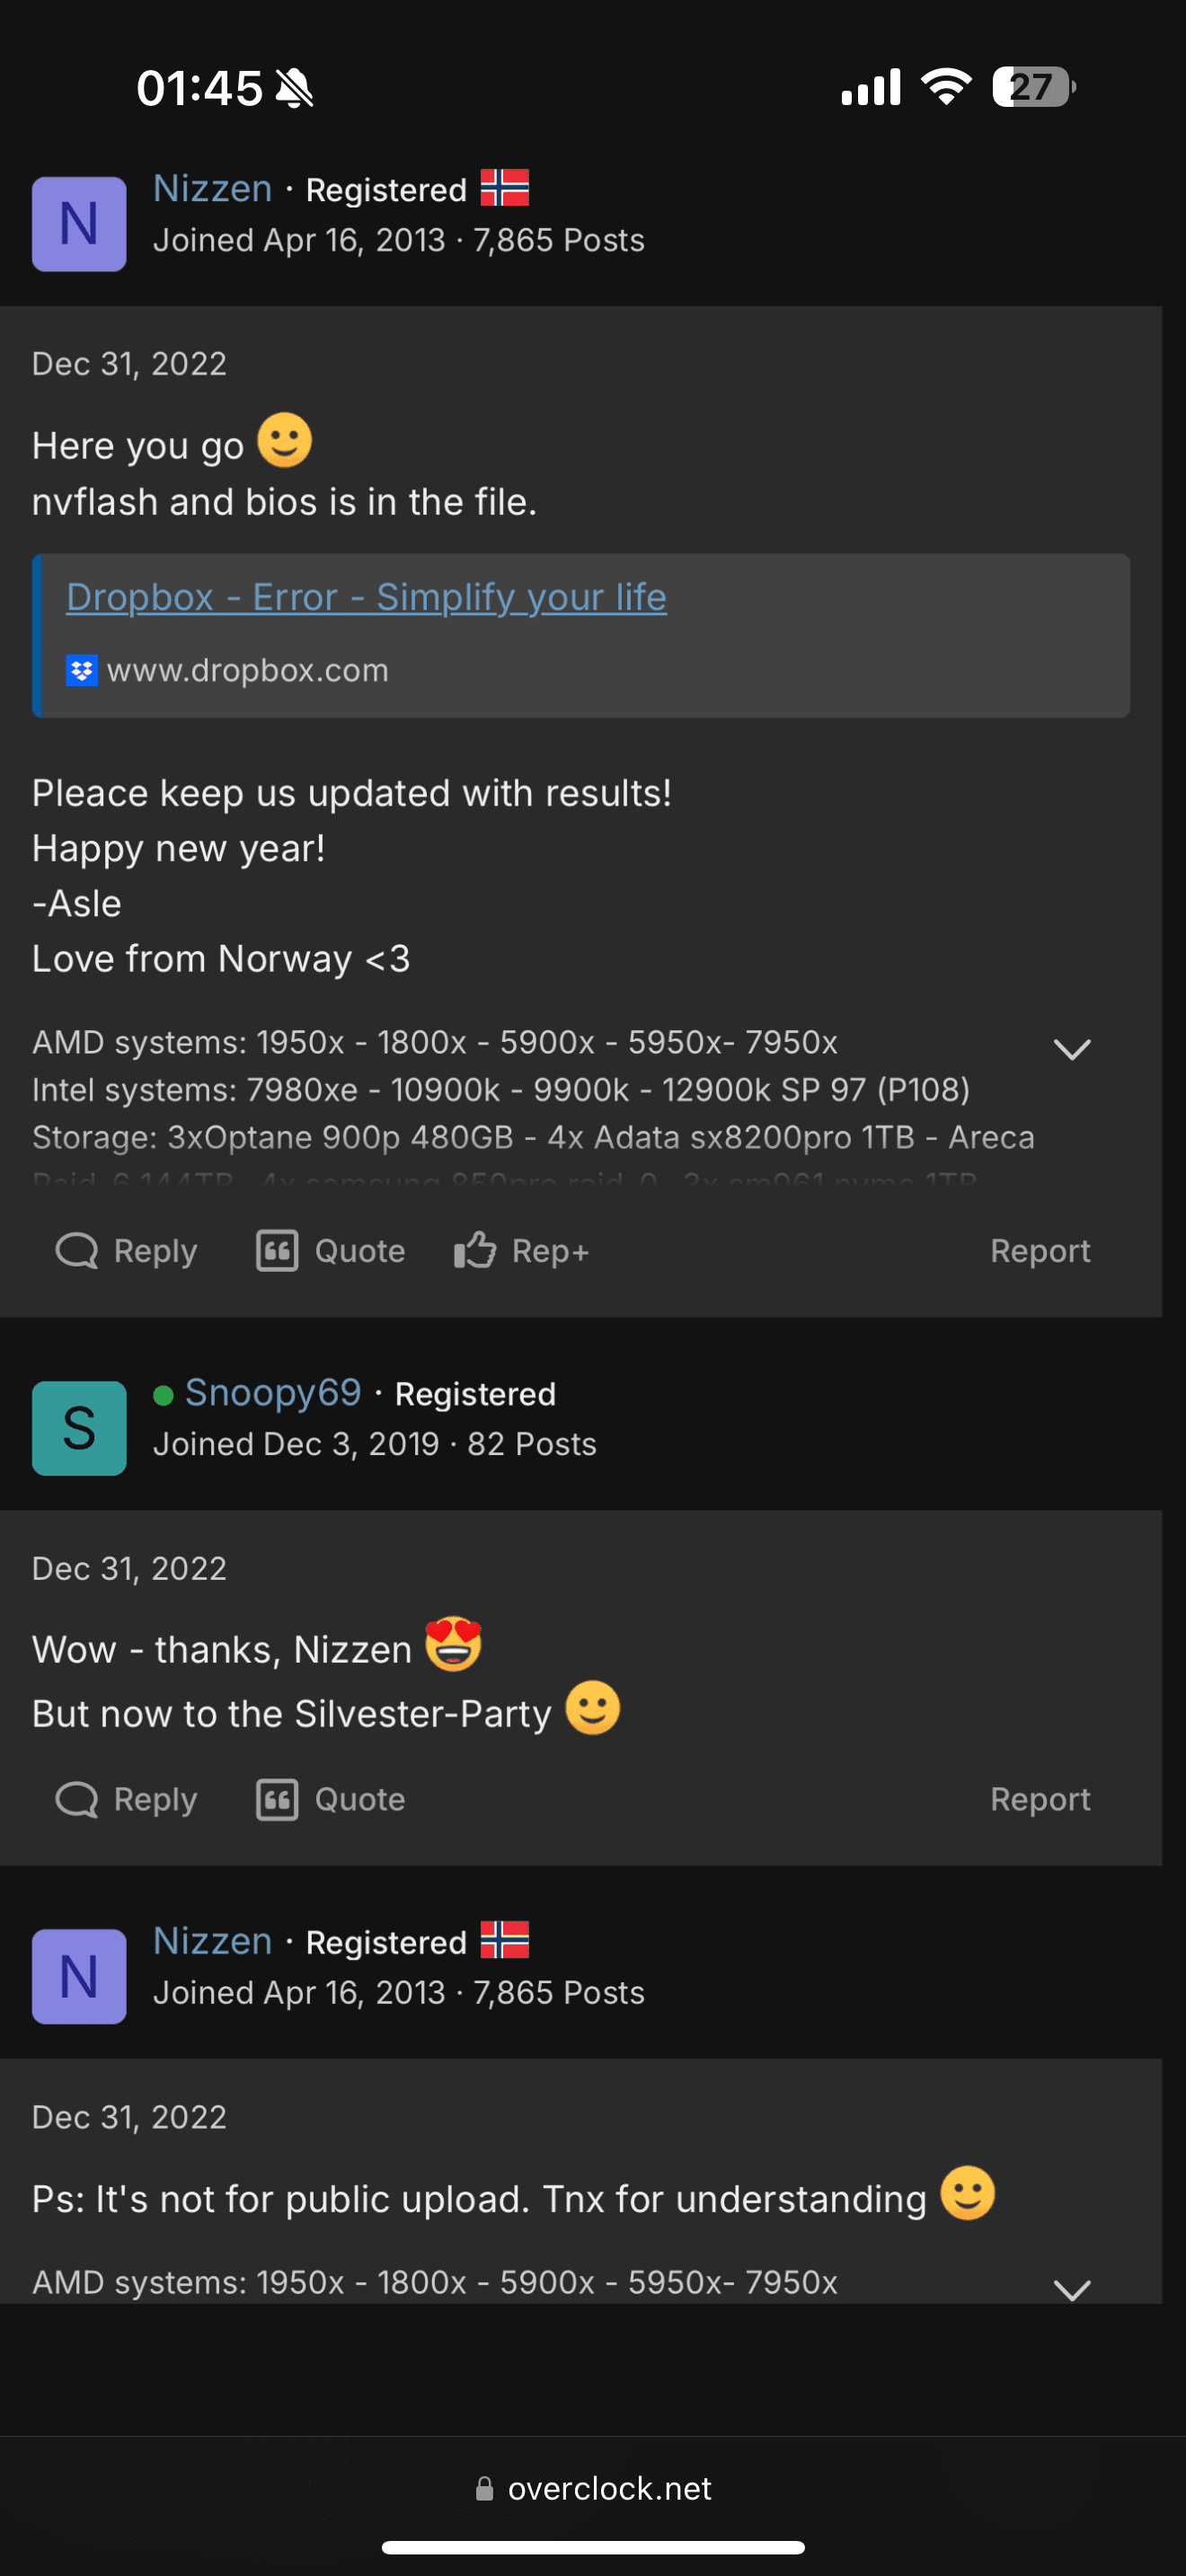
Task: Tap the Dropbox logo icon in the link preview
Action: point(81,670)
